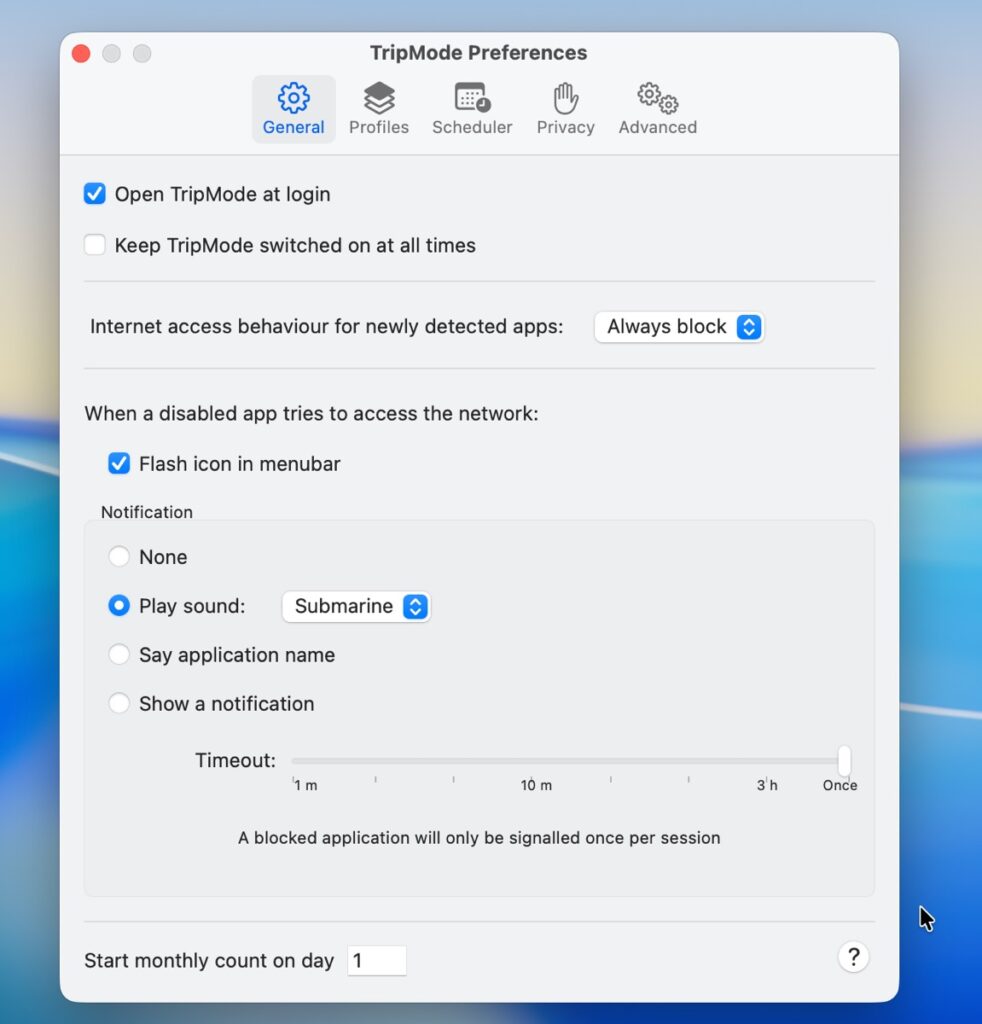Click the Profiles tab label
The width and height of the screenshot is (982, 1024).
[379, 127]
